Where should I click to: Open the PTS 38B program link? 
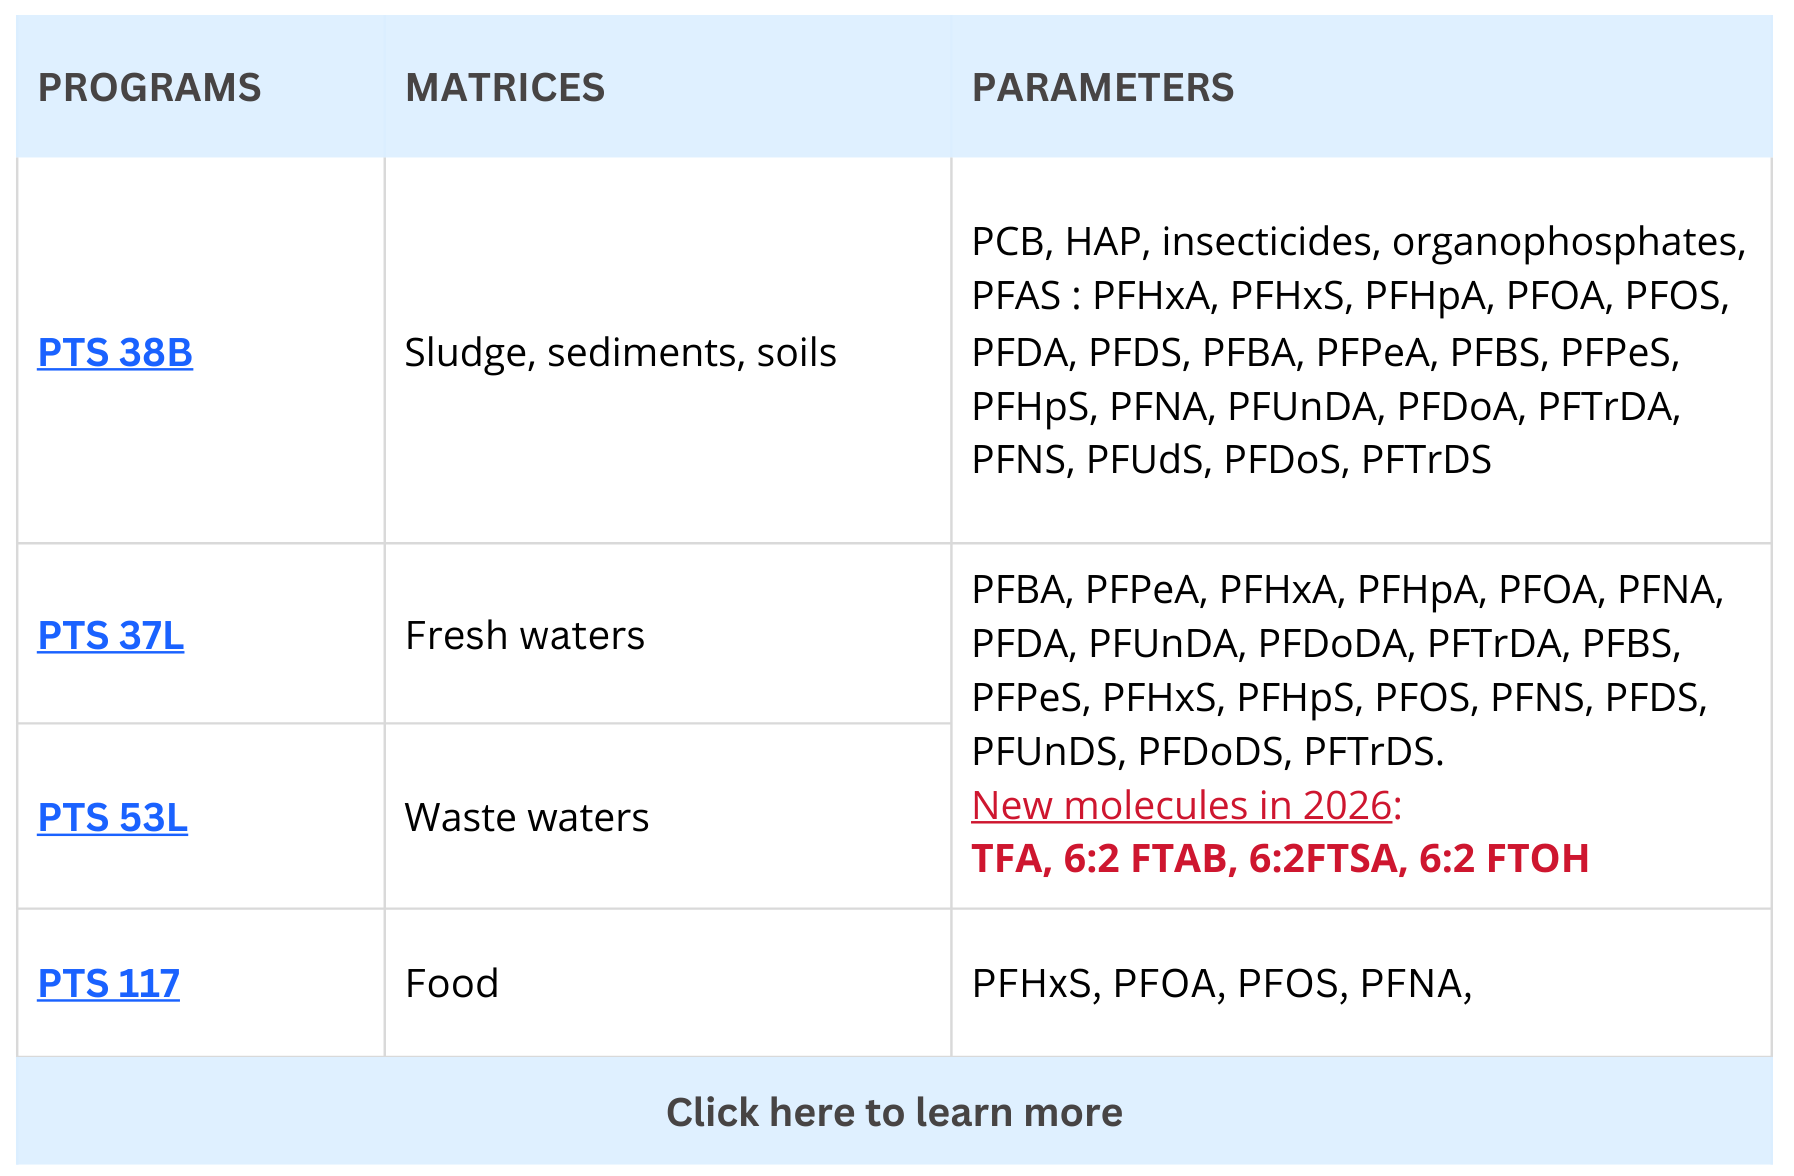pos(115,353)
